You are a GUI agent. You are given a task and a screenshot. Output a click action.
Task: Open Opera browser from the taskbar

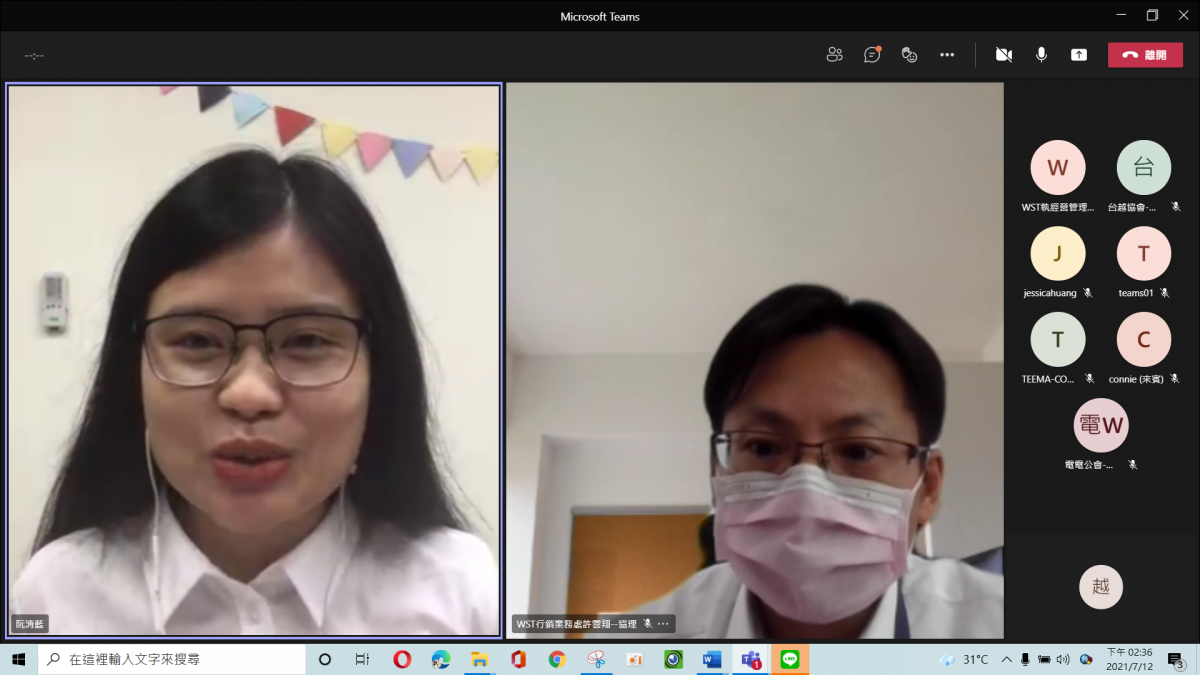[402, 659]
